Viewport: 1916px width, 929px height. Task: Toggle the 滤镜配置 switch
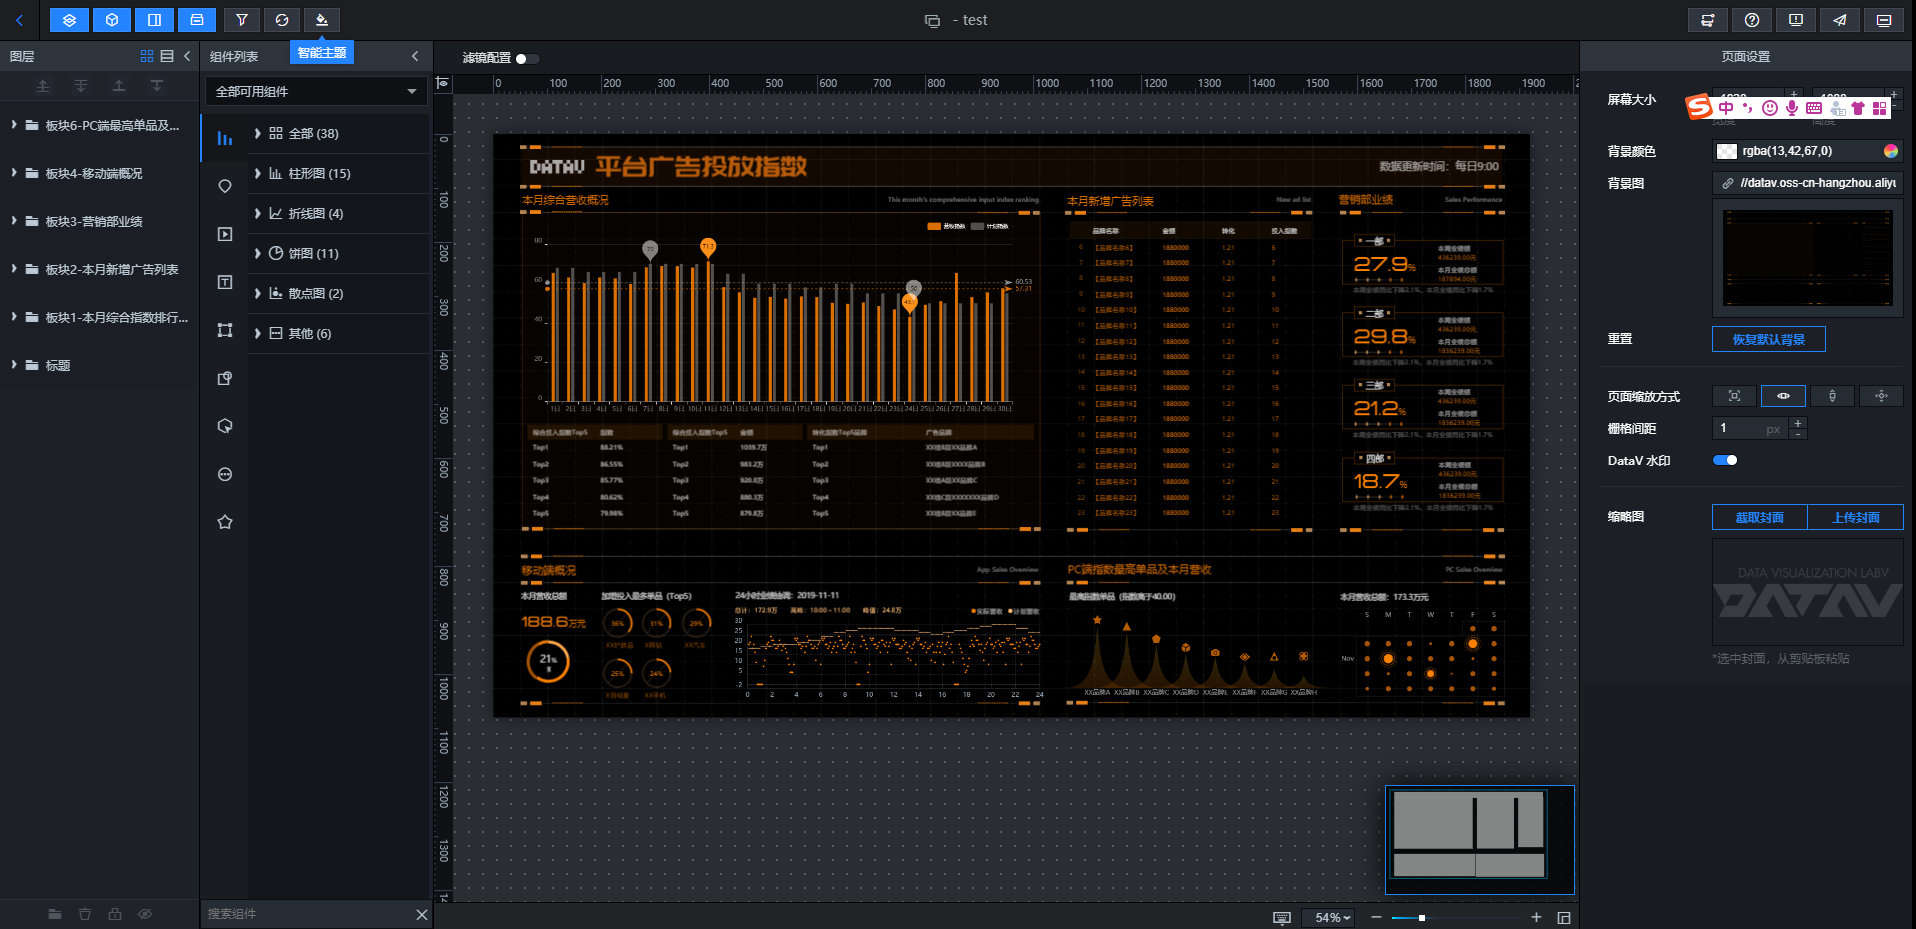(x=527, y=58)
